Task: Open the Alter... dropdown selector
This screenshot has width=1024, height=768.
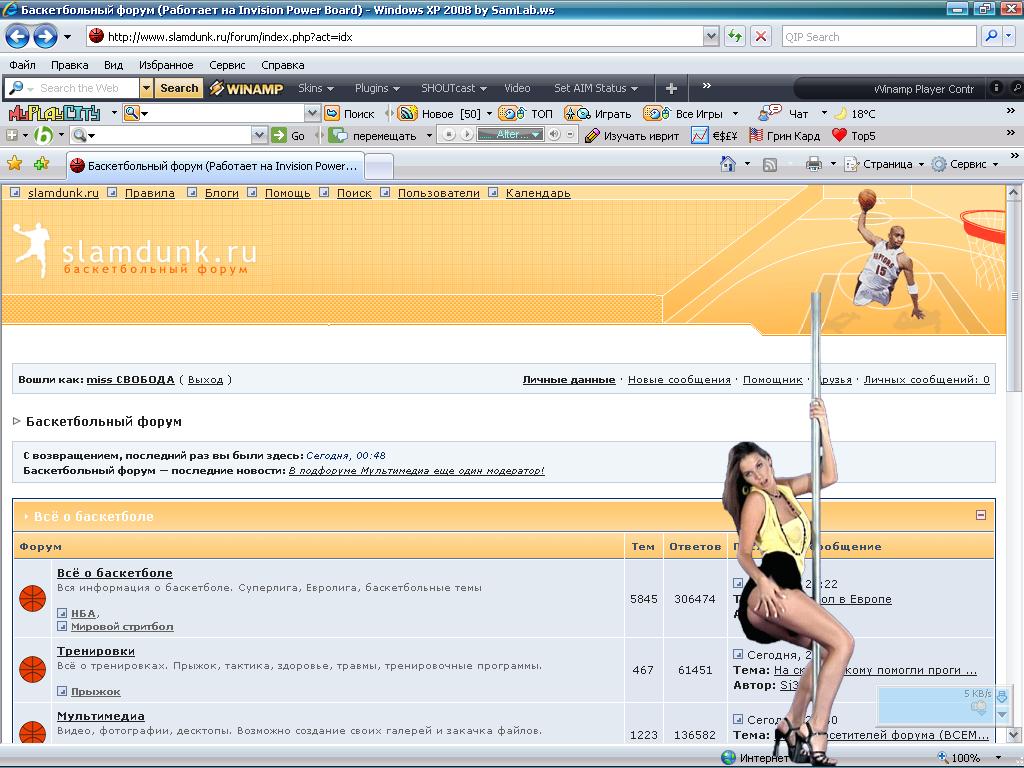Action: tap(510, 135)
